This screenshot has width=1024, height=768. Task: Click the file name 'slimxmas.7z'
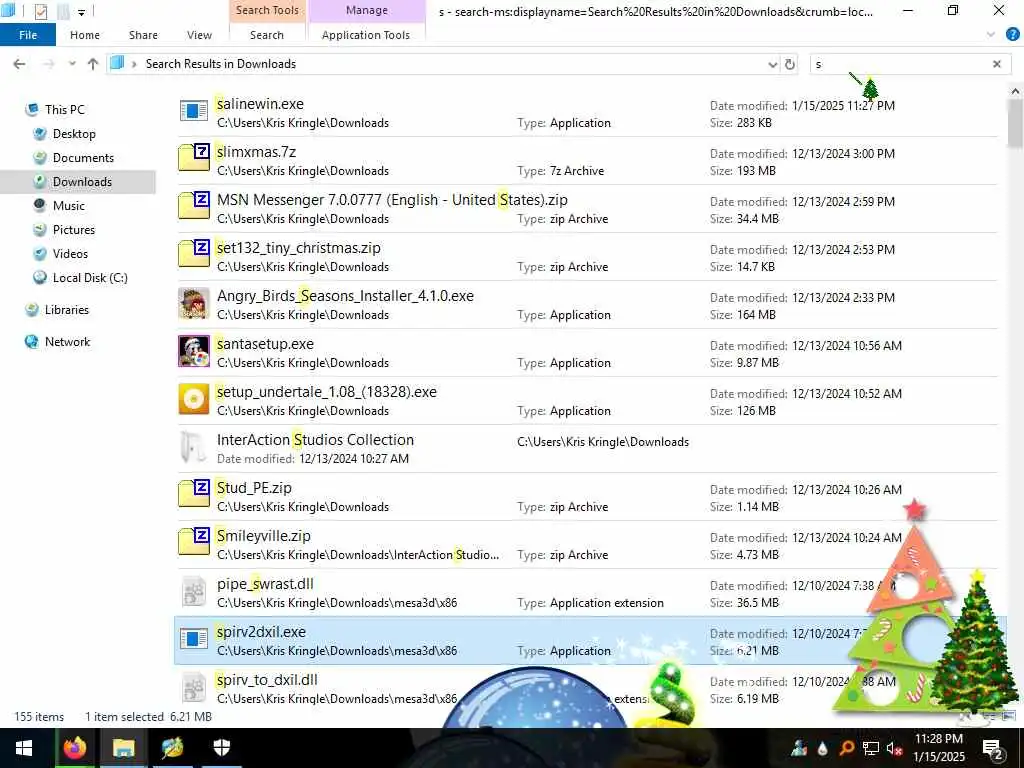[x=257, y=152]
